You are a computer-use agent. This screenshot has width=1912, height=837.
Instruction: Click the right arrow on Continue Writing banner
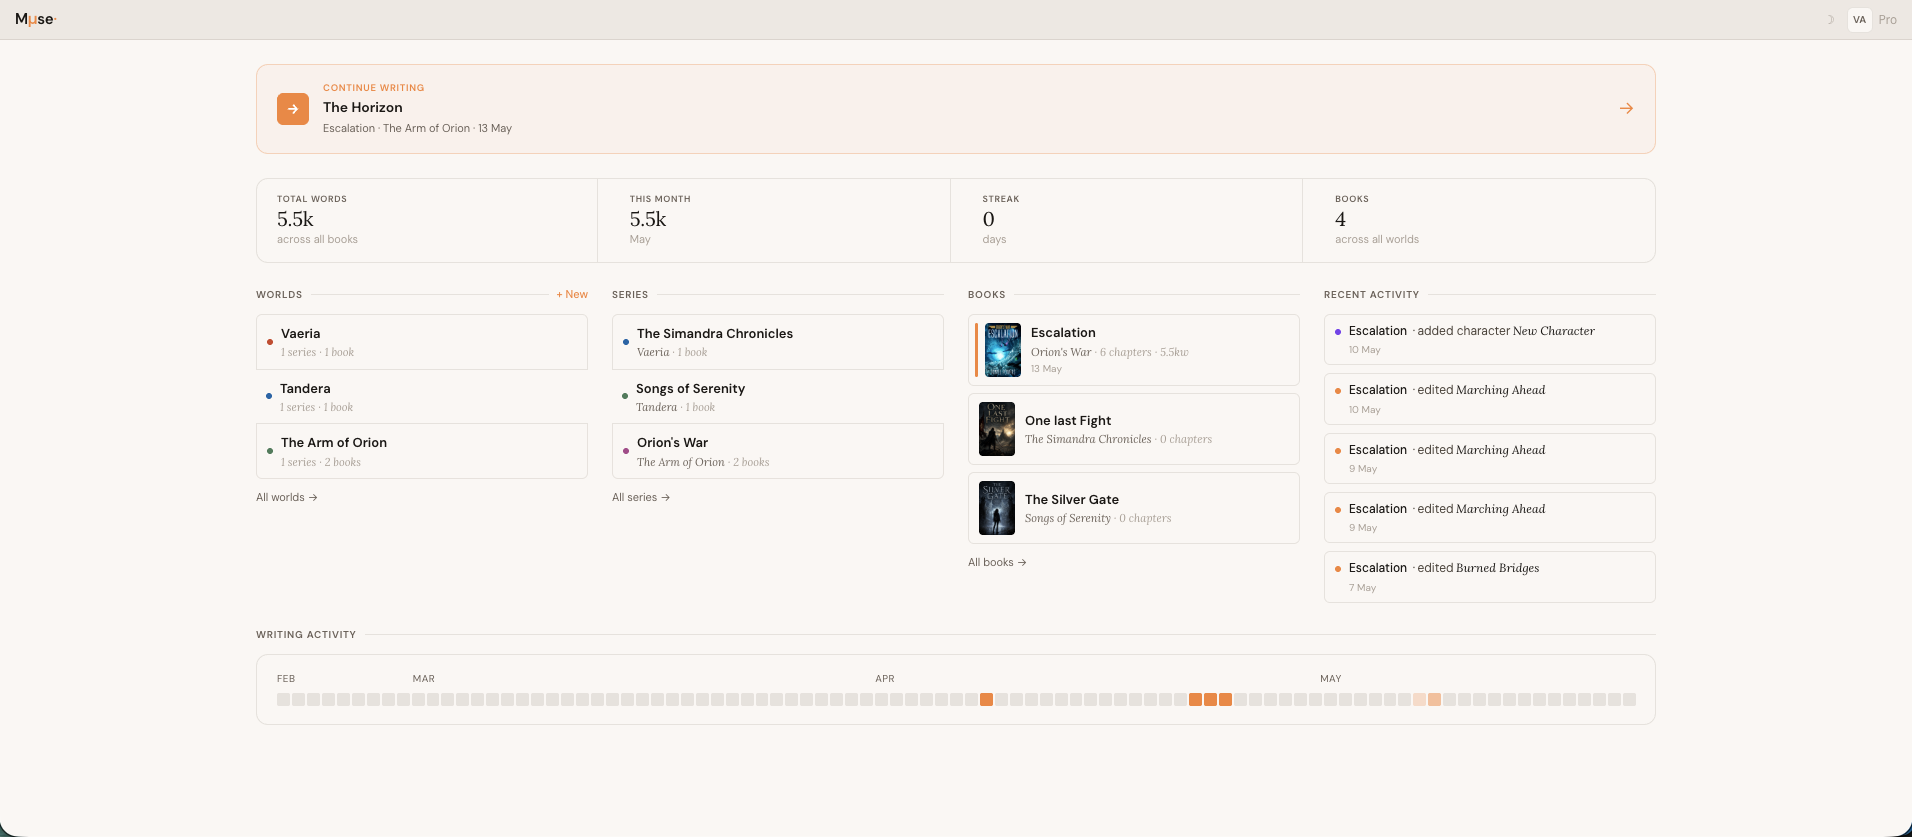pos(1626,108)
